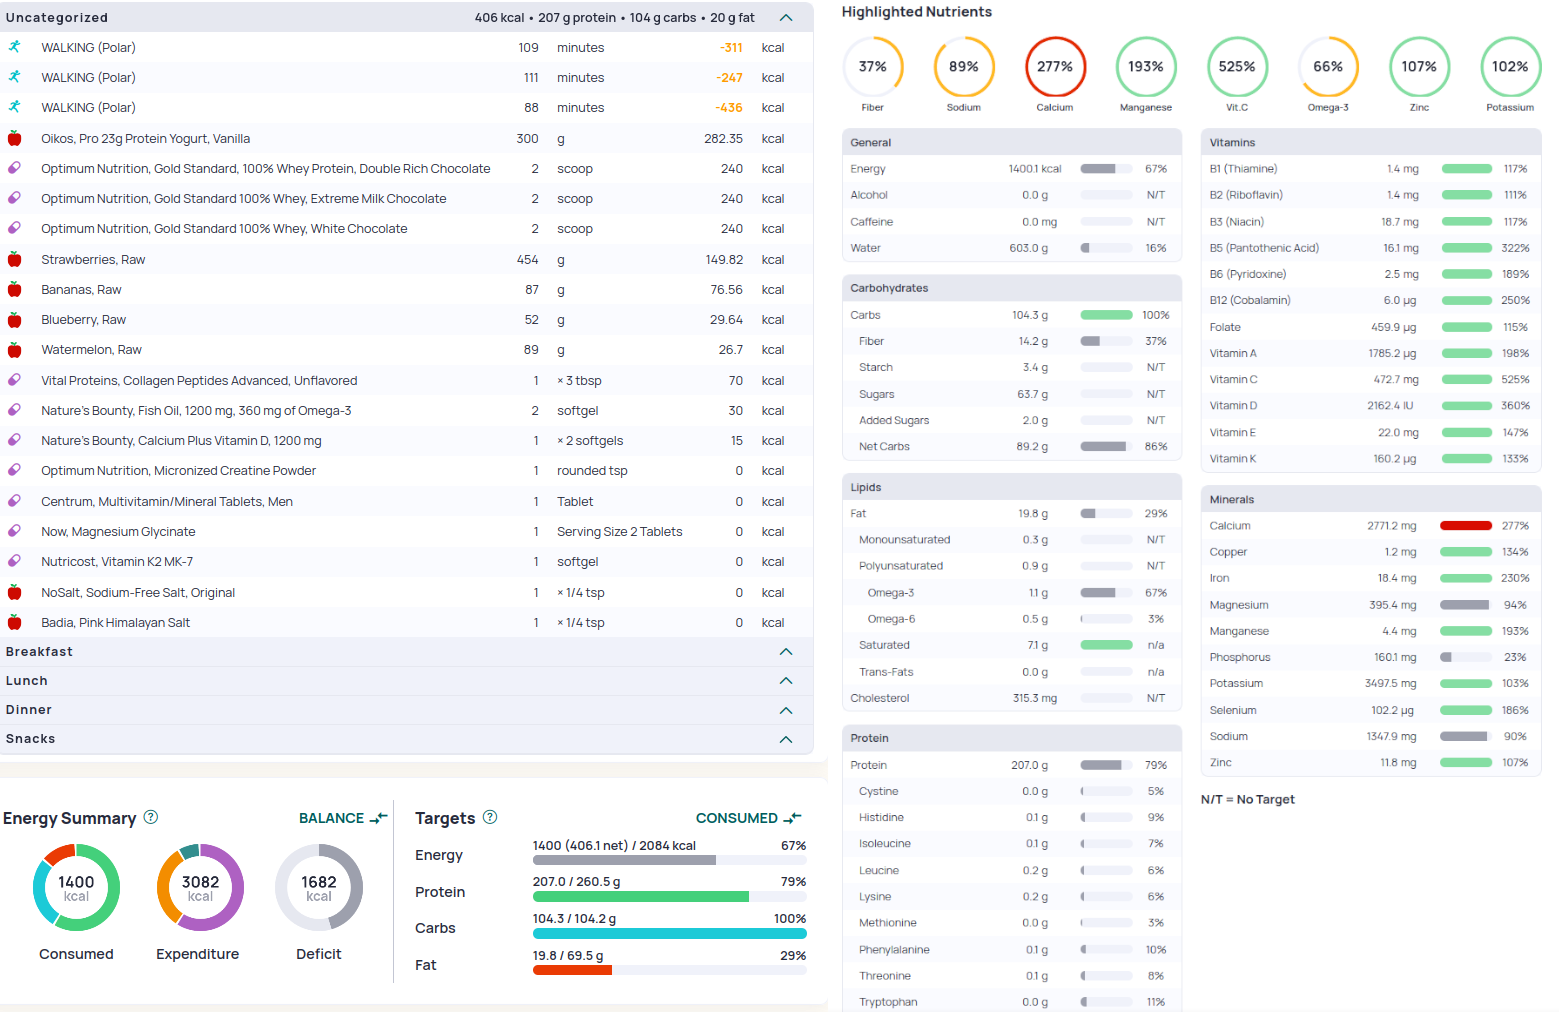Collapse the Uncategorized diary group

786,18
